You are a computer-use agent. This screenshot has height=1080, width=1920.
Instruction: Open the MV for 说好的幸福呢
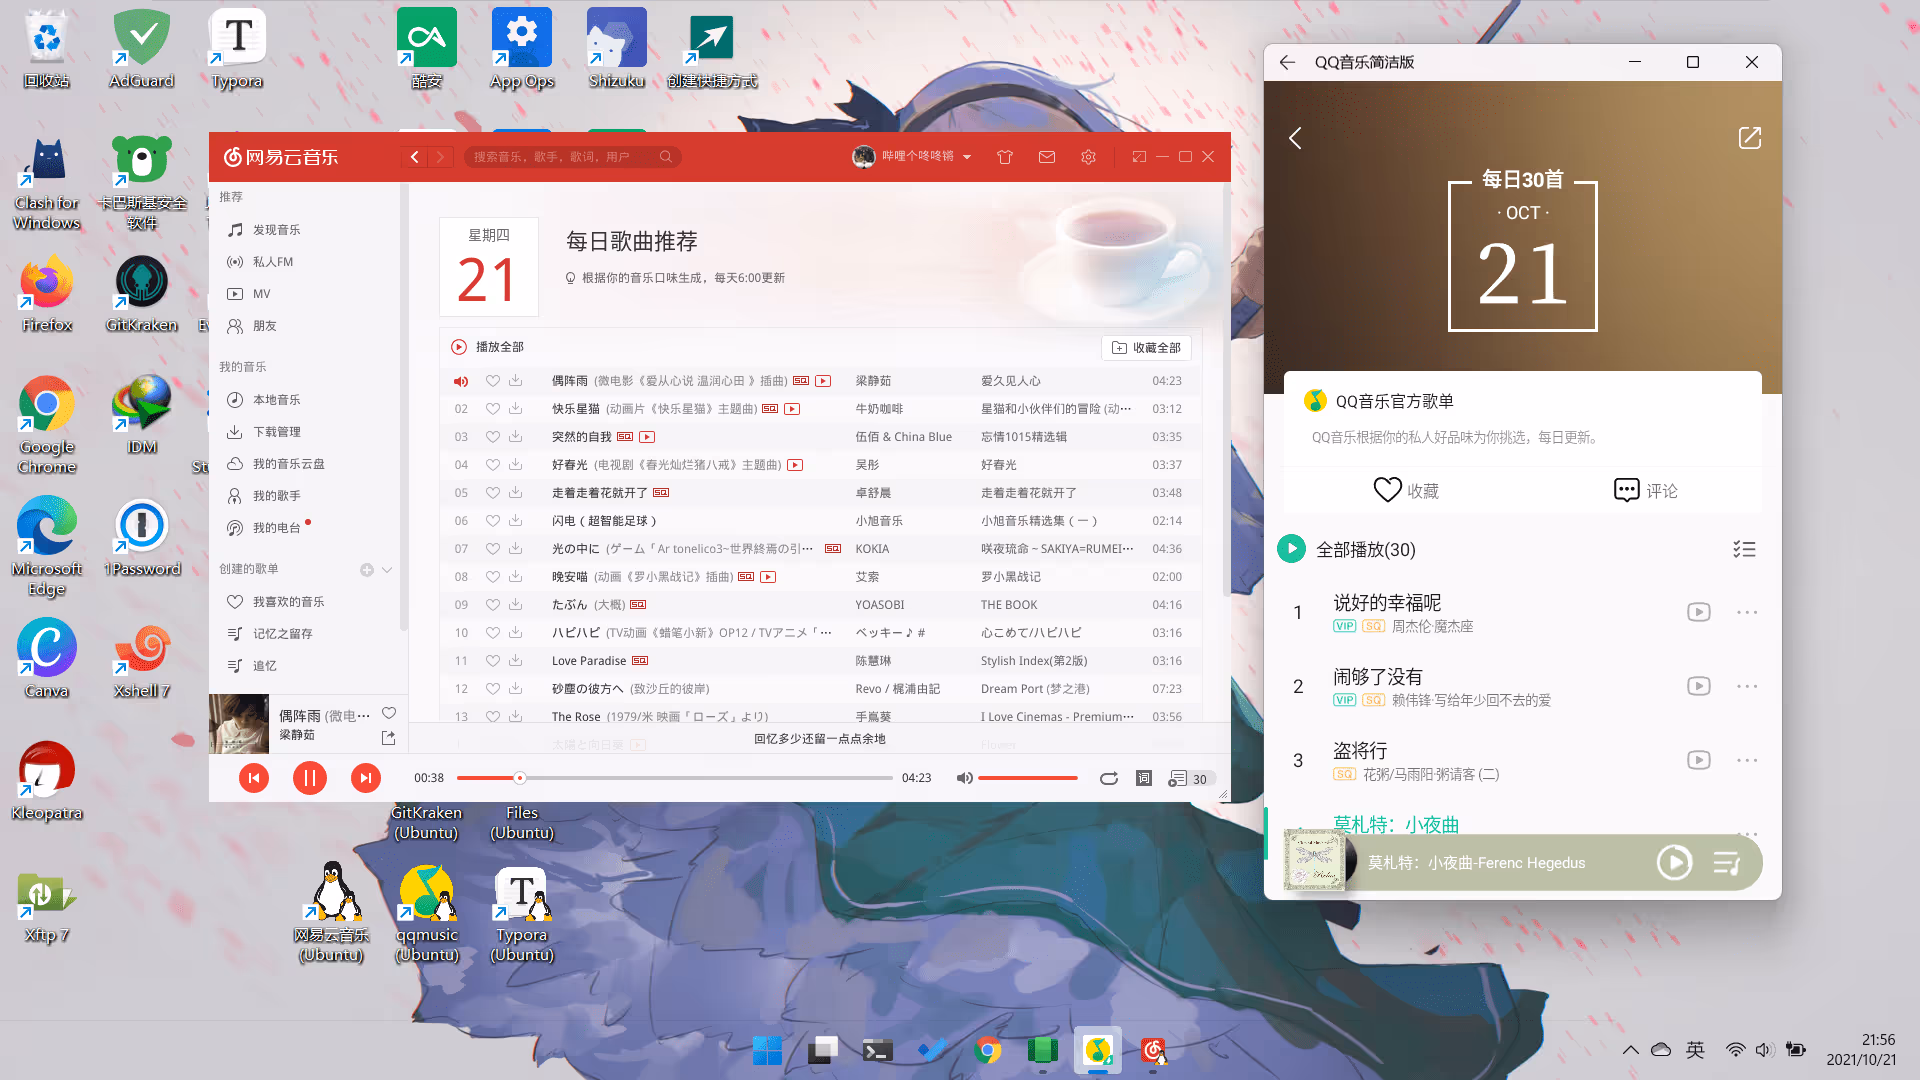coord(1698,612)
